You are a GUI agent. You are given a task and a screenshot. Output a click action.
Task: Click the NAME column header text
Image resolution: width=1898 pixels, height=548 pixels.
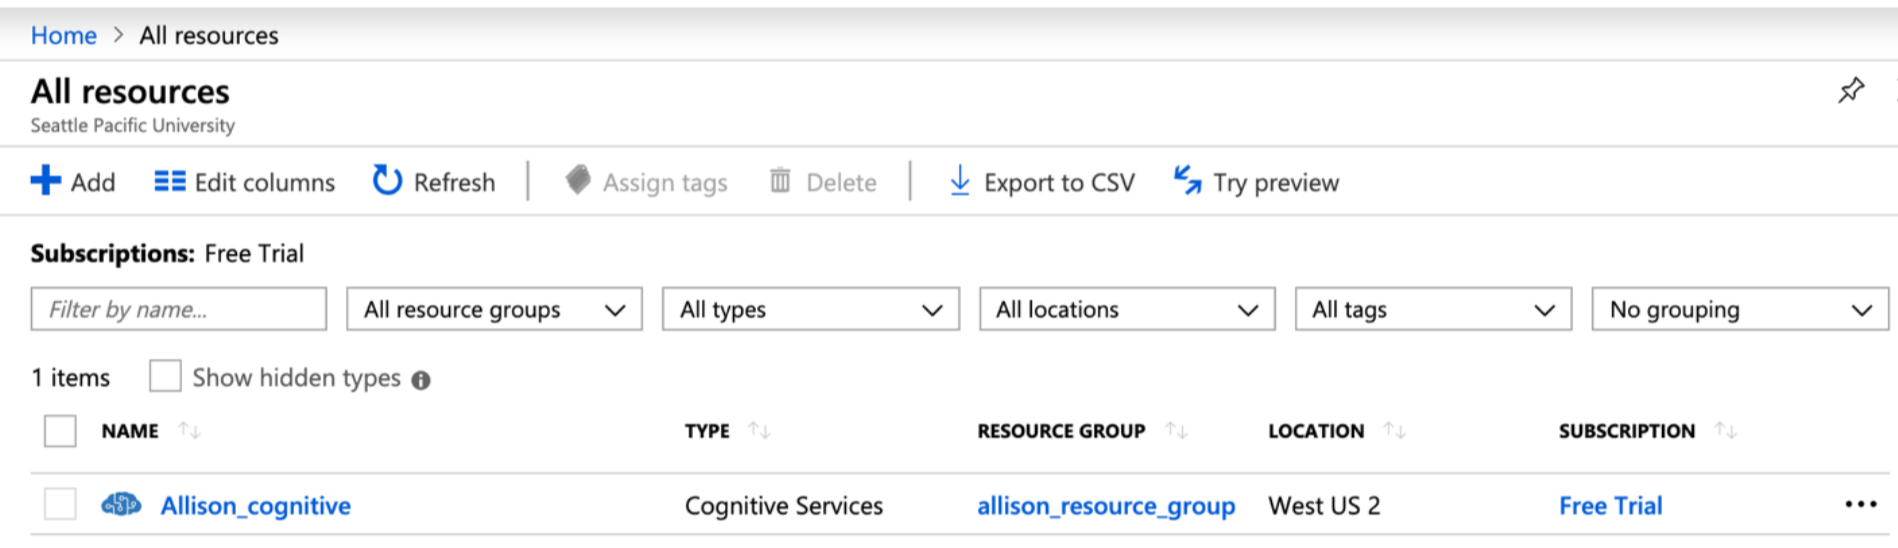click(x=130, y=431)
